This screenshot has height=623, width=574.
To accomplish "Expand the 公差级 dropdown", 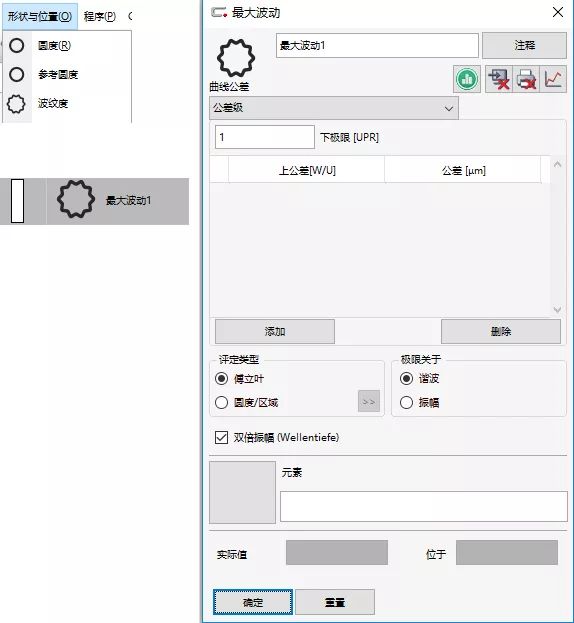I will point(334,108).
